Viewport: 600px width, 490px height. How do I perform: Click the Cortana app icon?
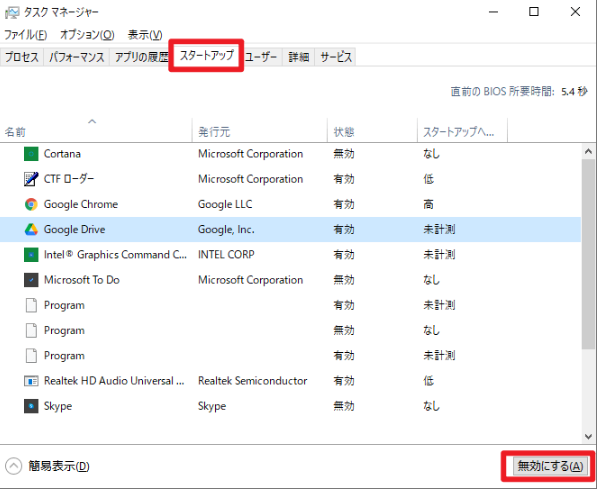pos(31,154)
